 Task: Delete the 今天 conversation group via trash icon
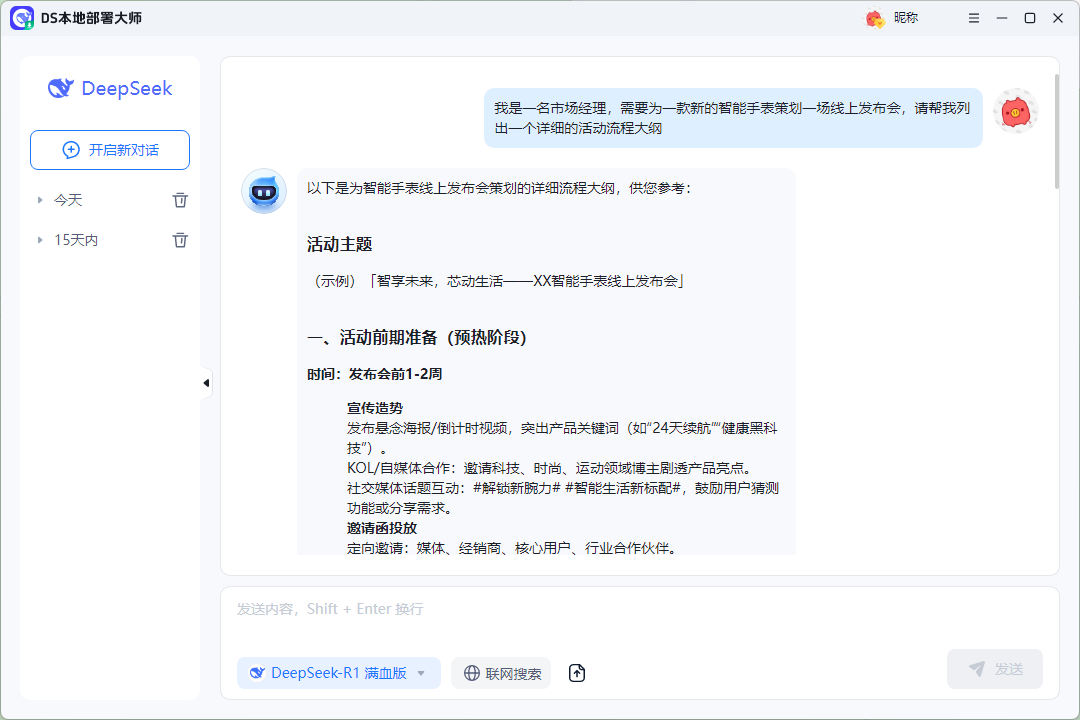point(180,199)
